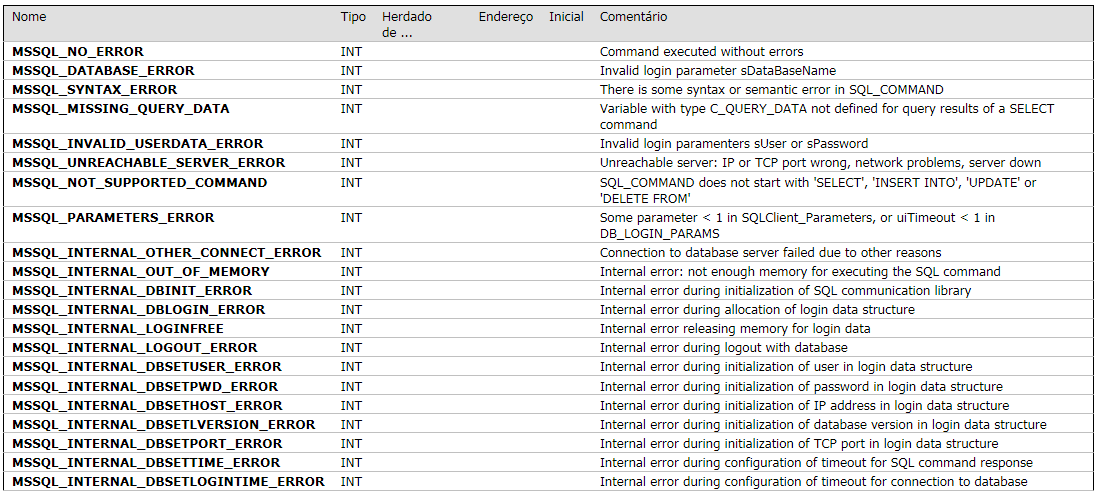The height and width of the screenshot is (495, 1099).
Task: Select the MSSQL_NO_ERROR row name
Action: 78,51
